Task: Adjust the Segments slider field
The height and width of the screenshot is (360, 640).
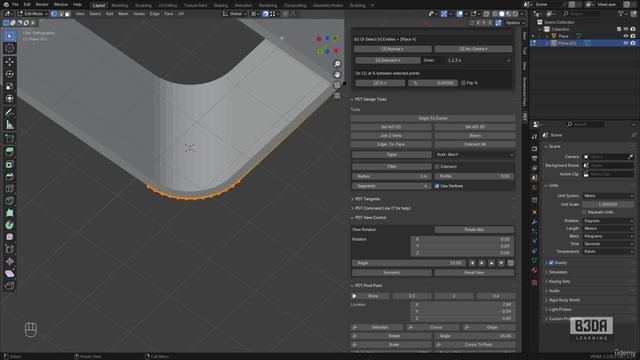Action: pos(391,186)
